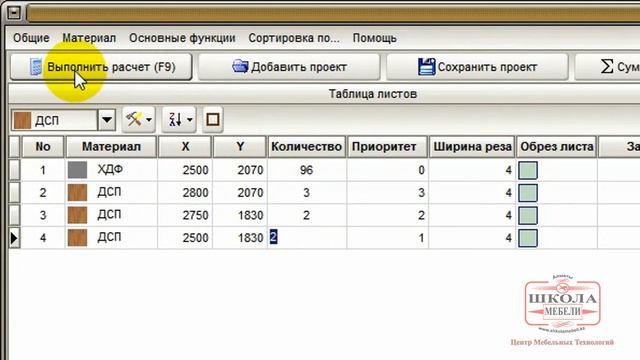Image resolution: width=640 pixels, height=360 pixels.
Task: Click ДСП wood swatch in row 3
Action: tap(77, 215)
